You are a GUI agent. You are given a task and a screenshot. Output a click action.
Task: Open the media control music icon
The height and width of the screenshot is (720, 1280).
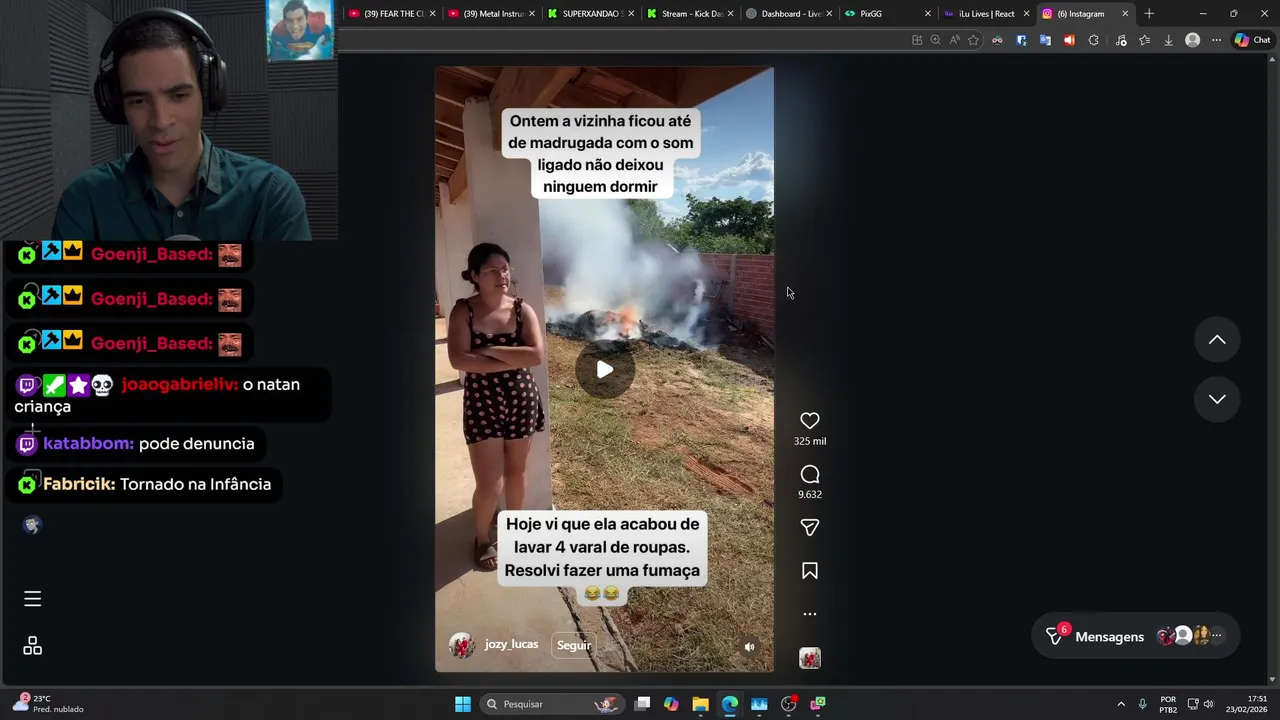[x=1121, y=40]
